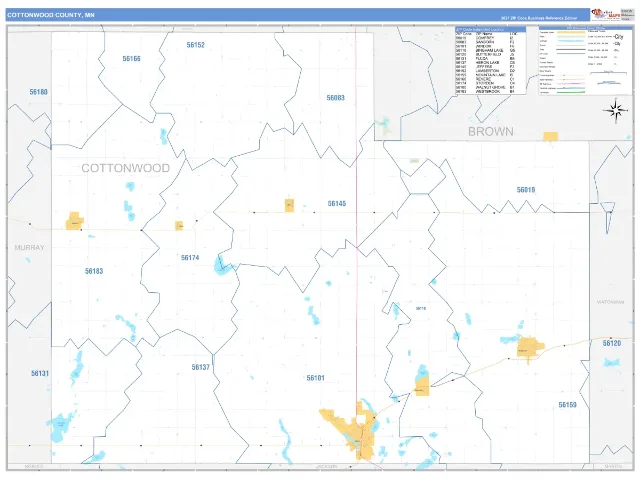Click the MURRAY county name label
Image resolution: width=640 pixels, height=480 pixels.
coord(29,248)
